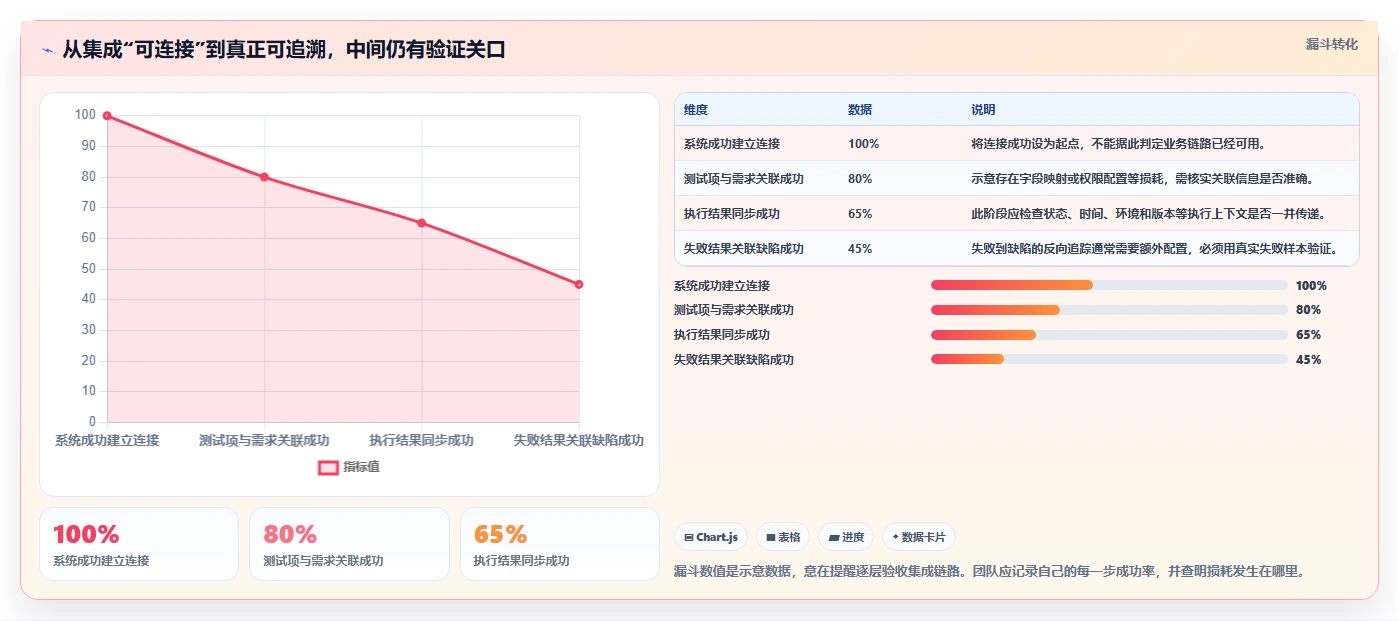Click the heading 从集成“可连接”到真正可追溯

(284, 50)
